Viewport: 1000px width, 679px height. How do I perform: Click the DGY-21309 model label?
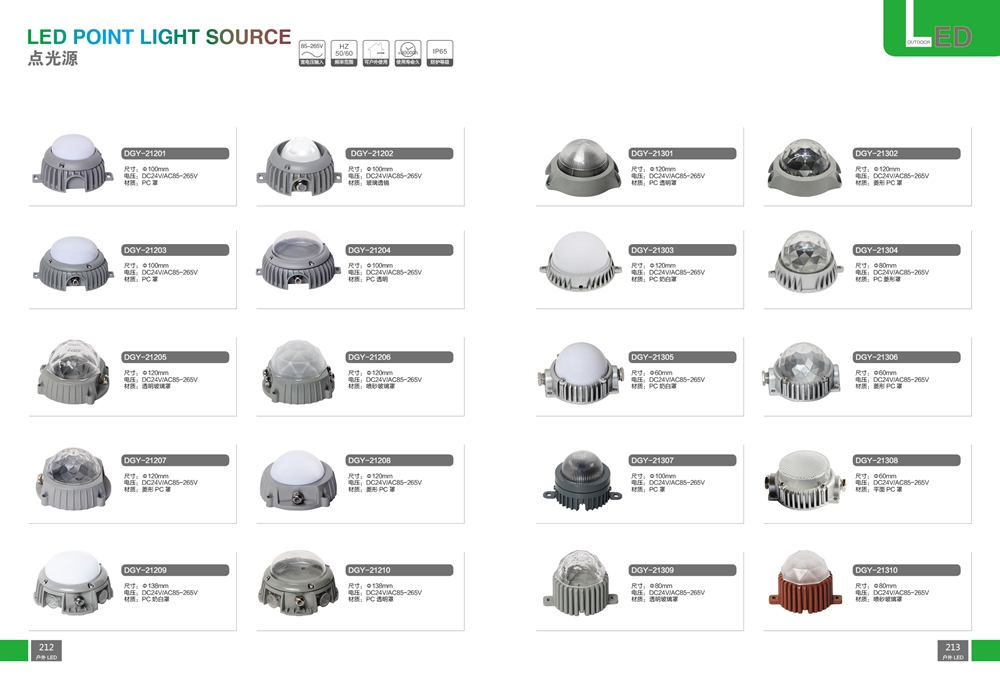tap(682, 570)
